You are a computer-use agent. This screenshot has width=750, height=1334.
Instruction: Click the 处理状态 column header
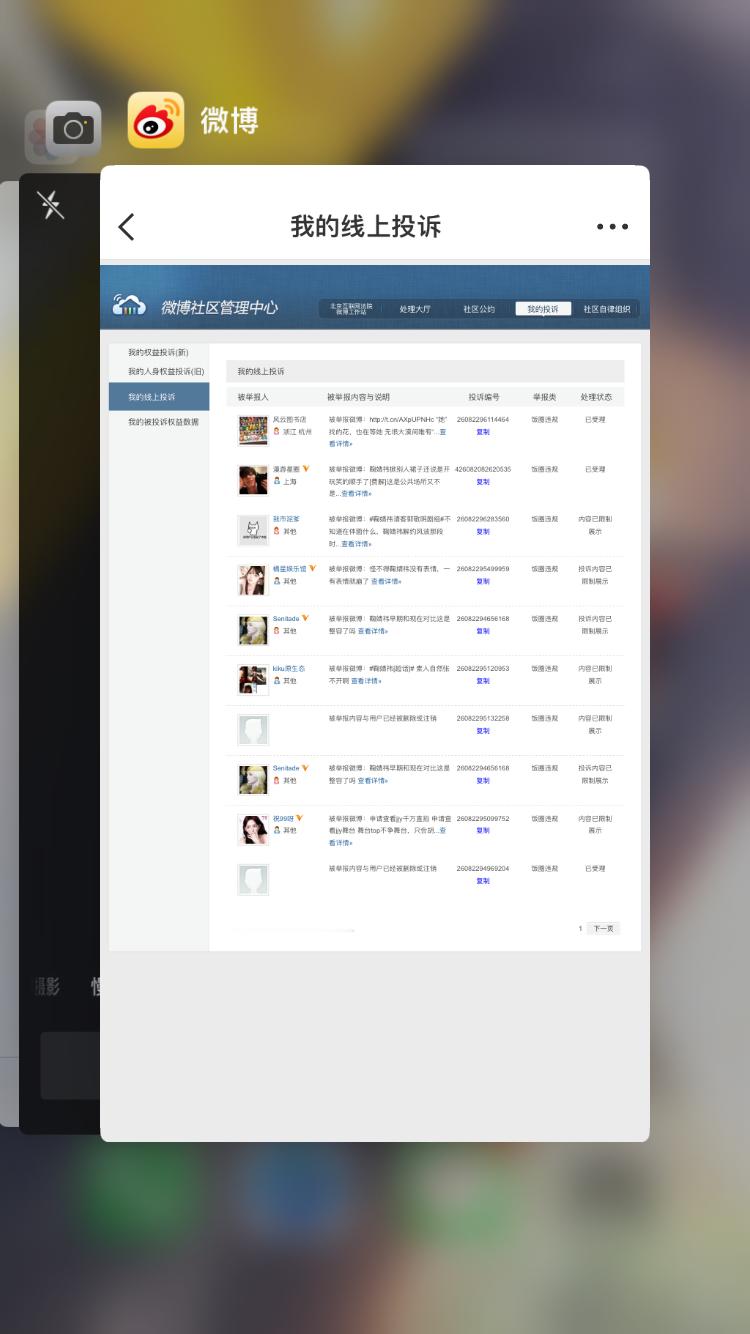[x=596, y=397]
